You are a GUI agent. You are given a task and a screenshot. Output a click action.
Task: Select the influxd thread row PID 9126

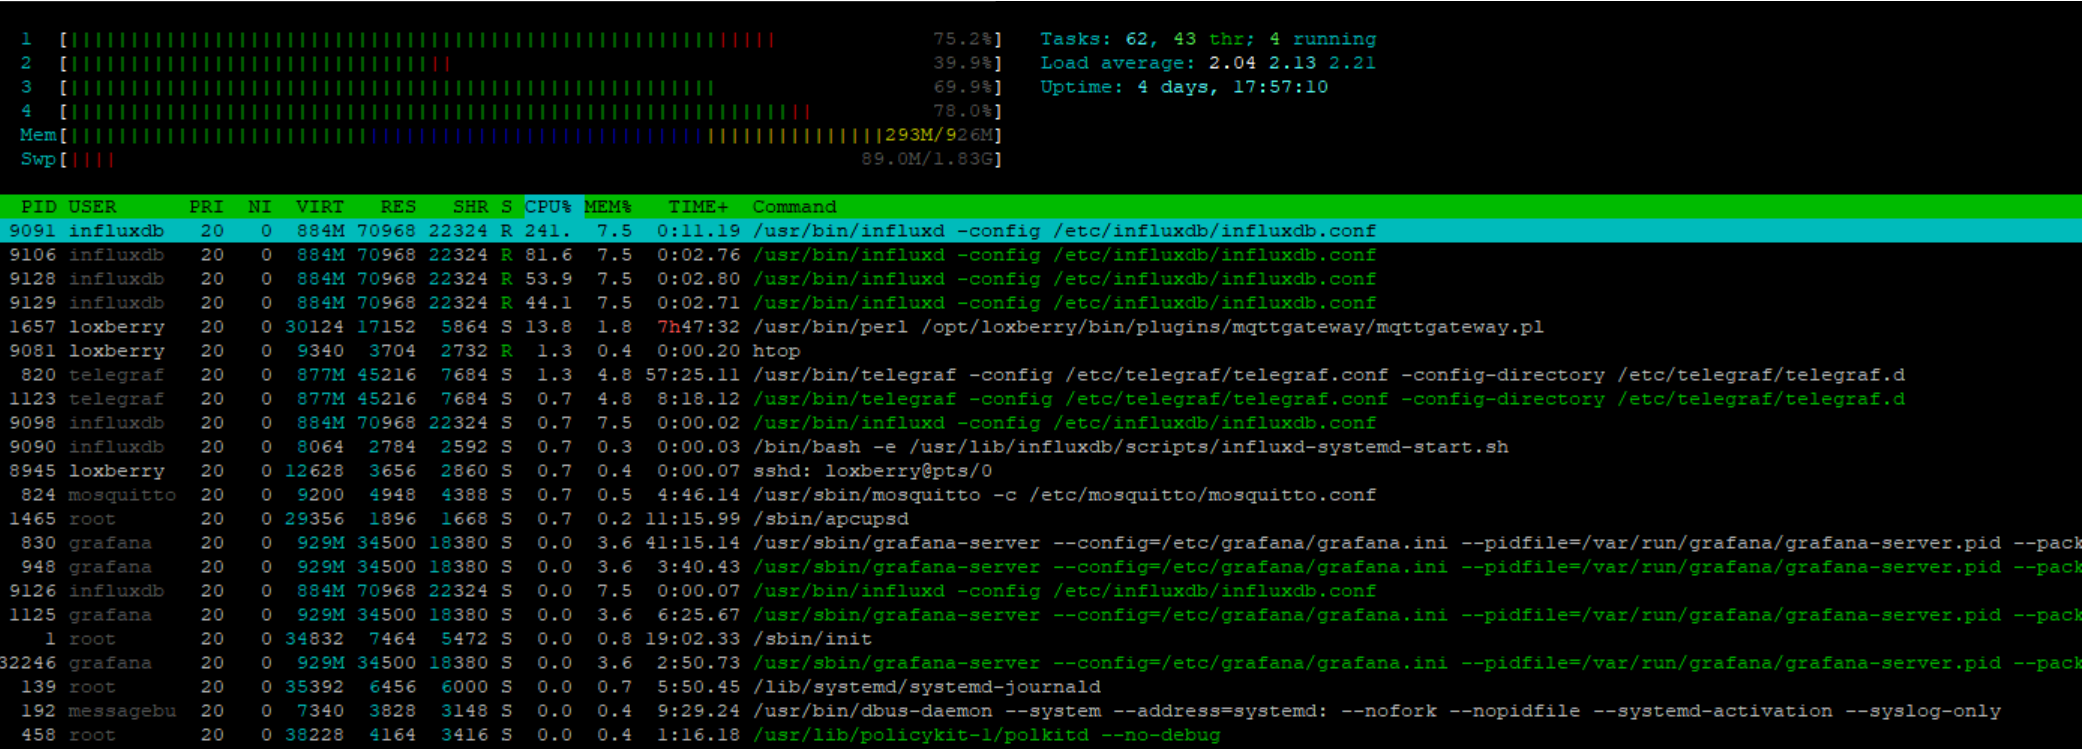click(1041, 591)
